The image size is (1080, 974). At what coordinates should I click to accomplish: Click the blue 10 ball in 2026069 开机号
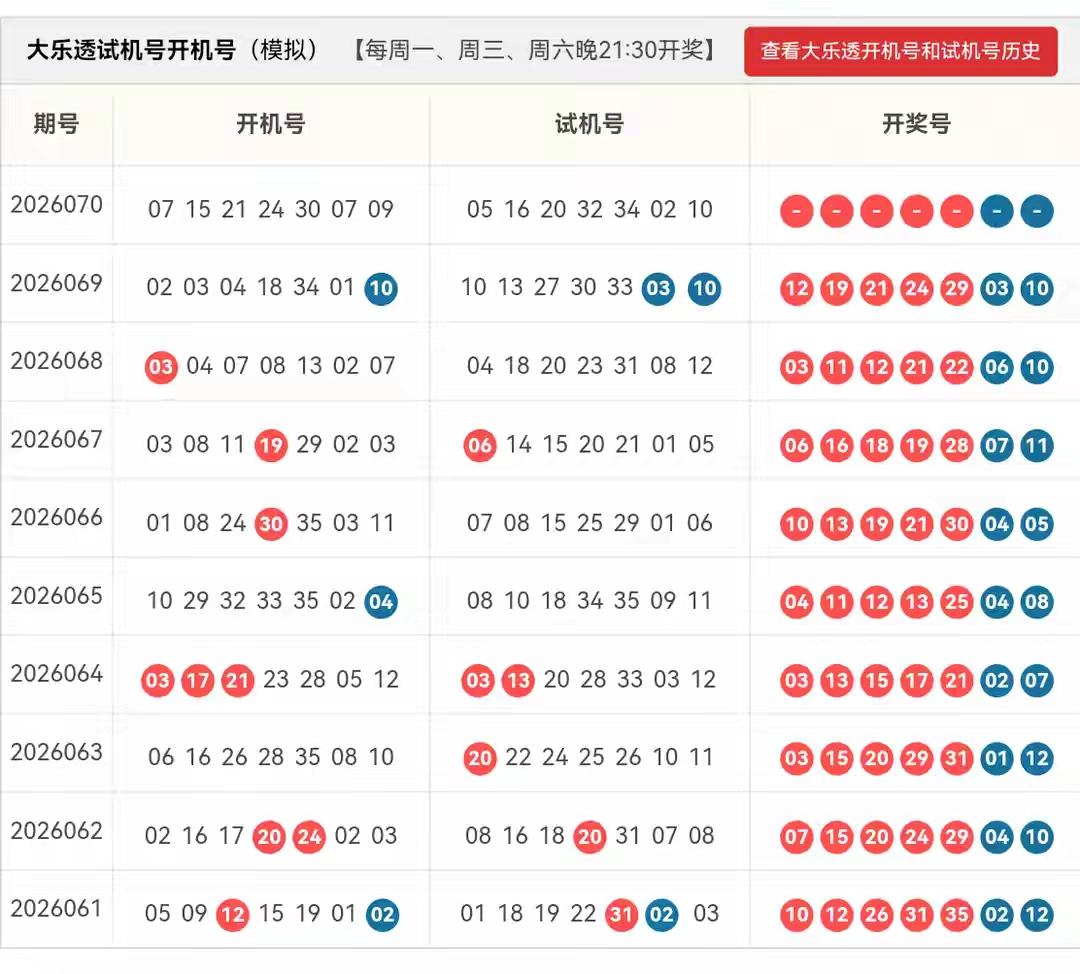click(x=381, y=289)
